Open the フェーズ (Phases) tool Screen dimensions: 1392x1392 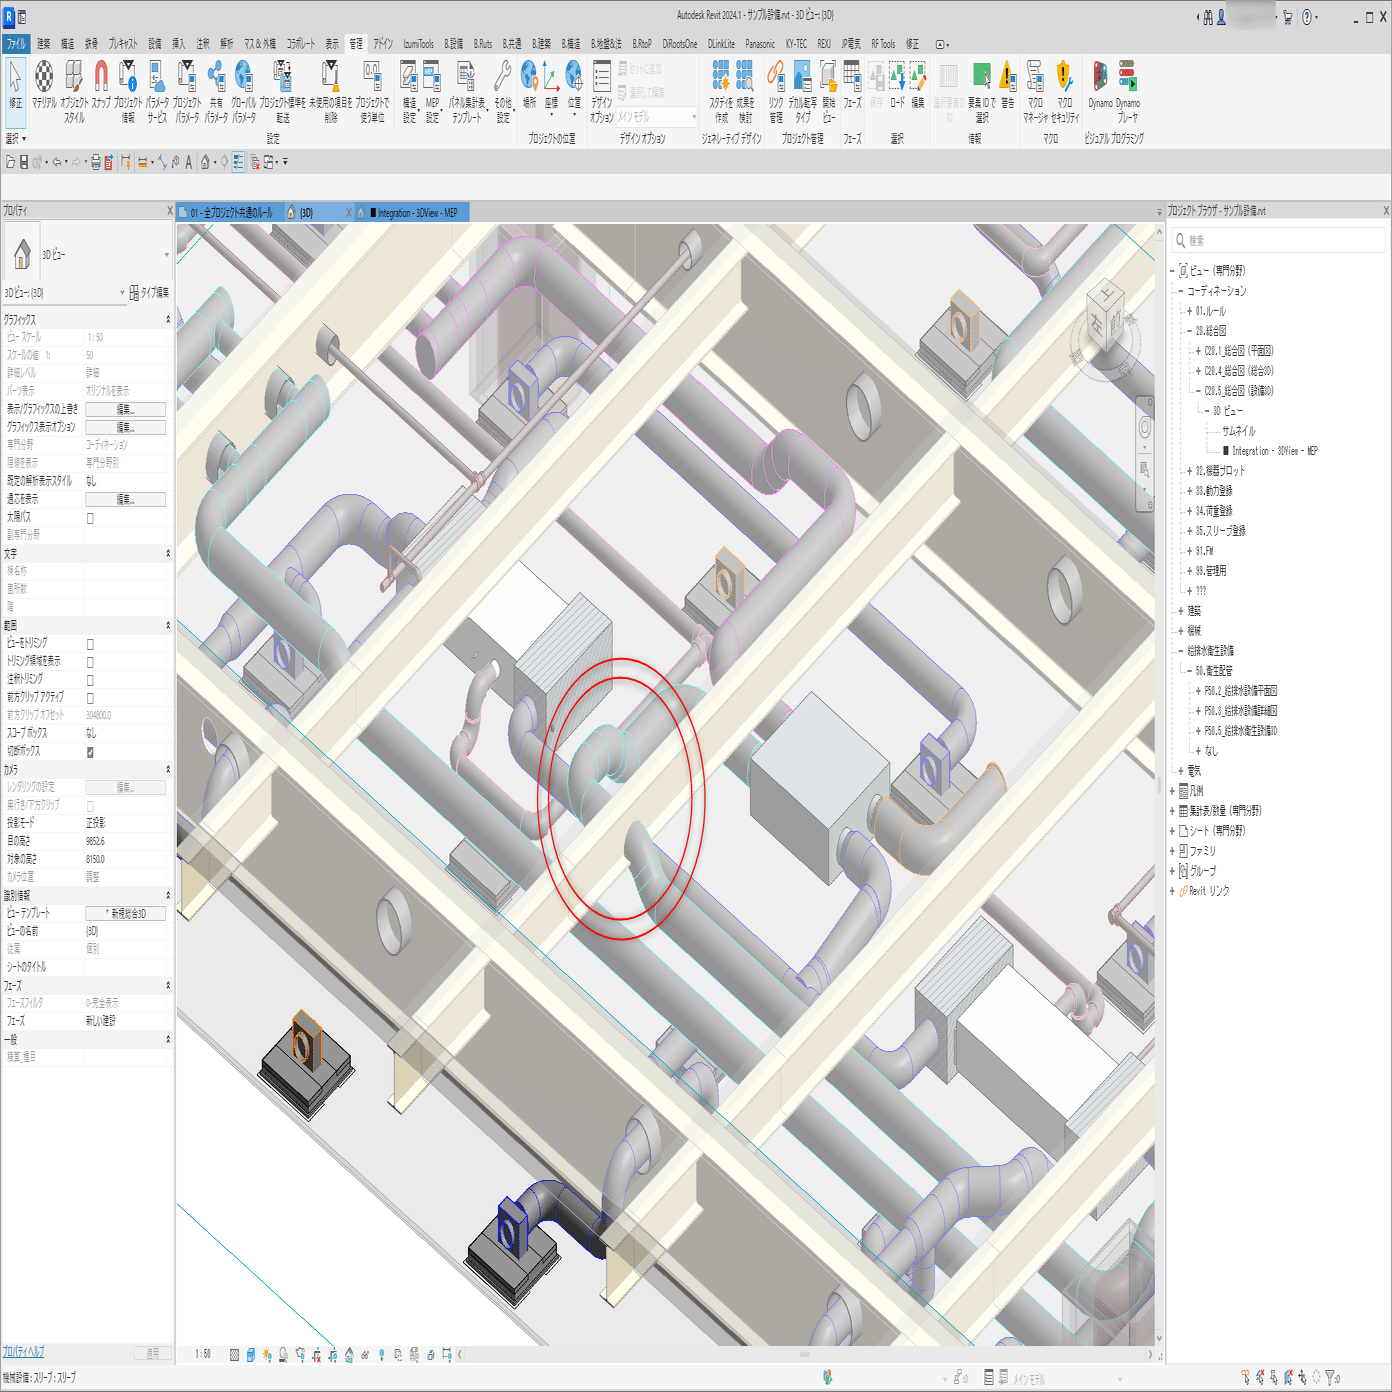click(x=852, y=84)
